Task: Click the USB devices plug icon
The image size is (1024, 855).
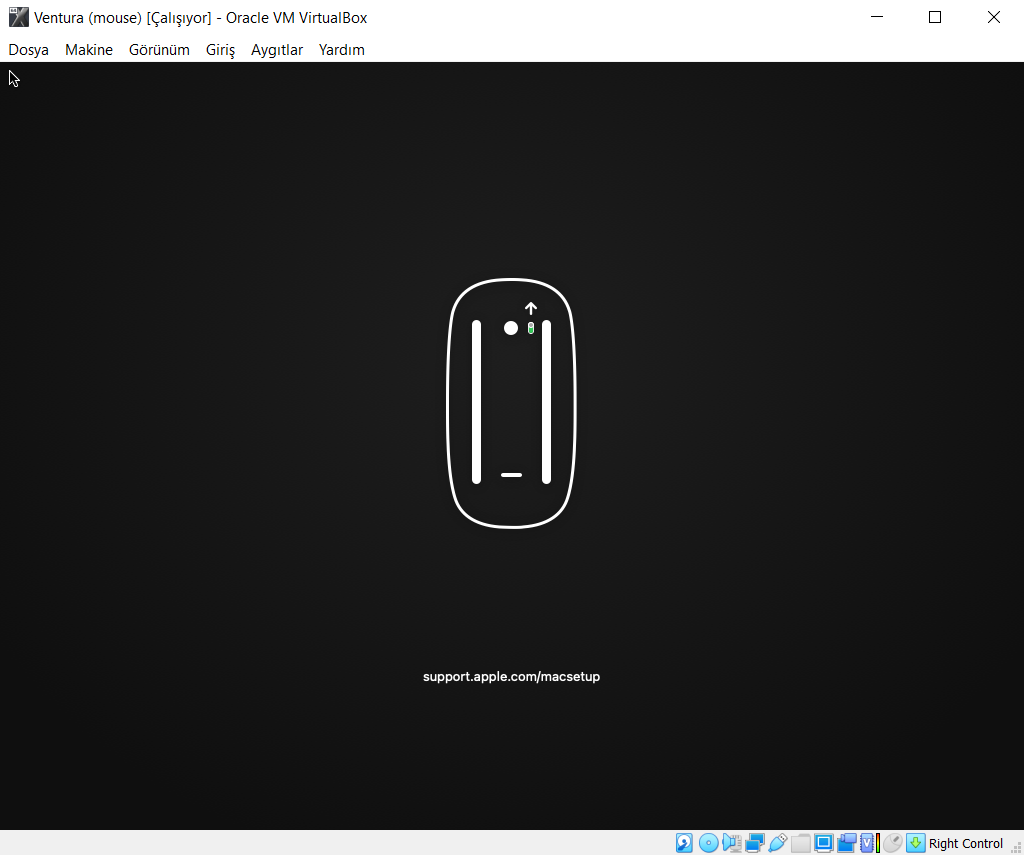Action: (778, 843)
